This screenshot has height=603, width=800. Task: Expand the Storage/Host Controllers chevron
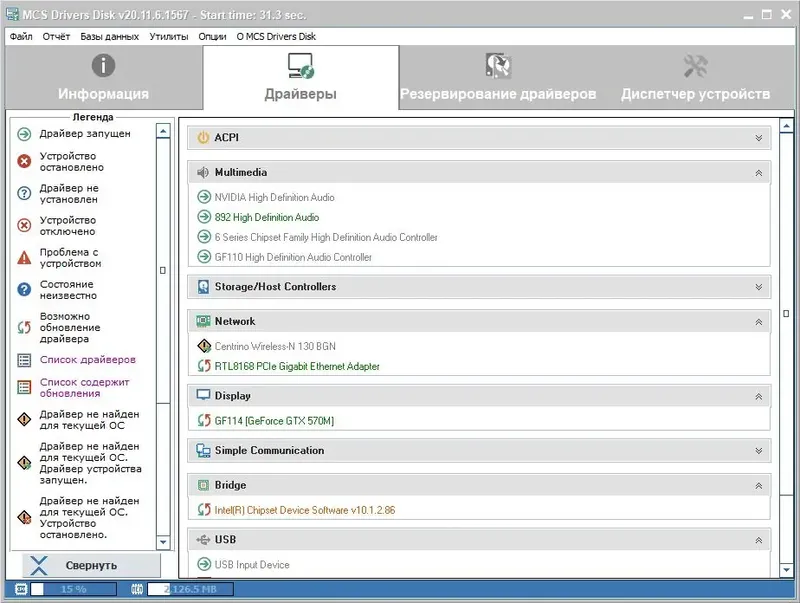pyautogui.click(x=759, y=287)
